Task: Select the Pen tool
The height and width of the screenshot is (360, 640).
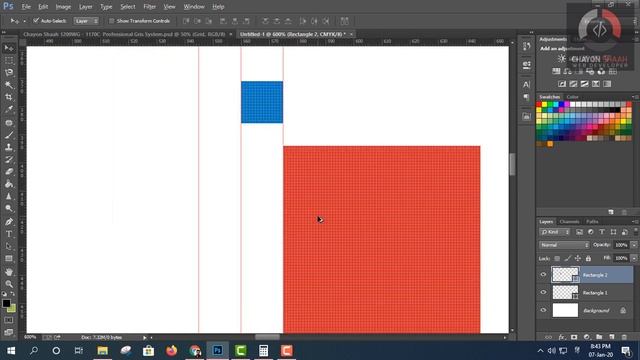Action: [9, 222]
